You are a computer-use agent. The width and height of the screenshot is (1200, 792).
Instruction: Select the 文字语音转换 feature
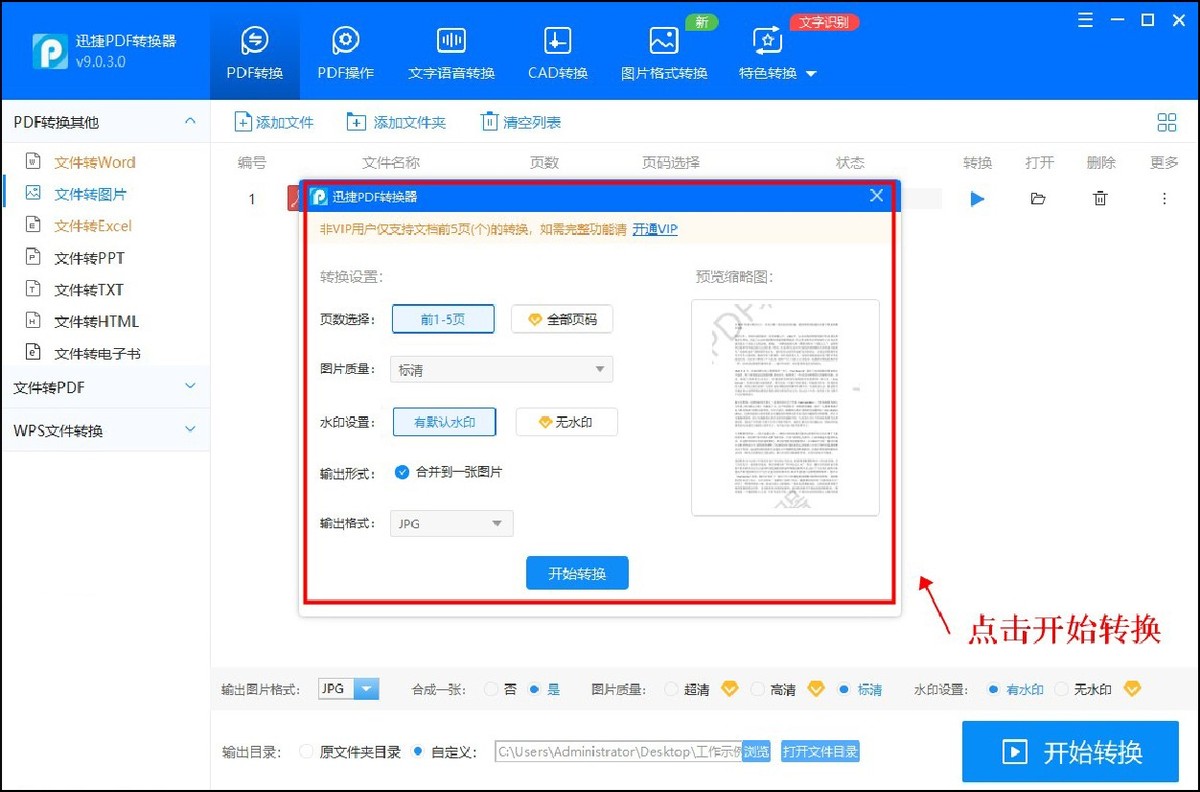pos(450,52)
